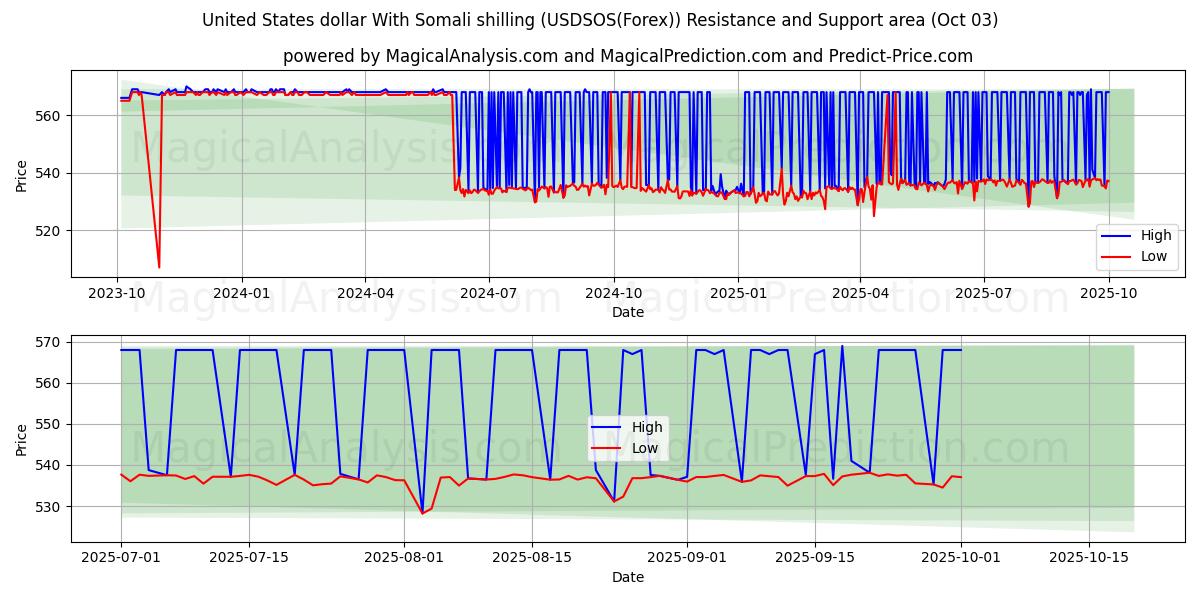Click the 2024-10 date tick label
The image size is (1200, 600).
613,294
